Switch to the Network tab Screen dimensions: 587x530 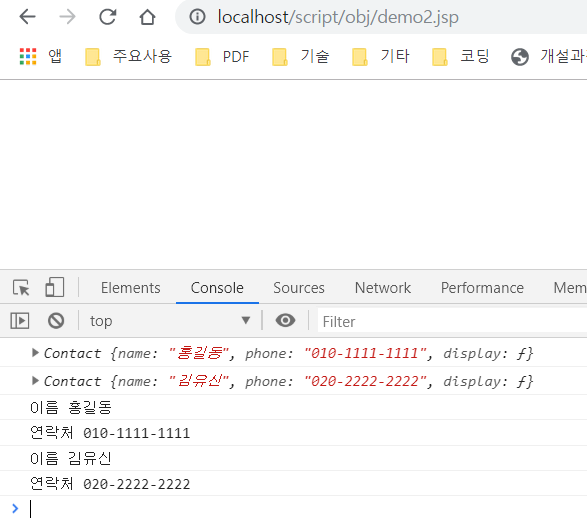(x=383, y=288)
